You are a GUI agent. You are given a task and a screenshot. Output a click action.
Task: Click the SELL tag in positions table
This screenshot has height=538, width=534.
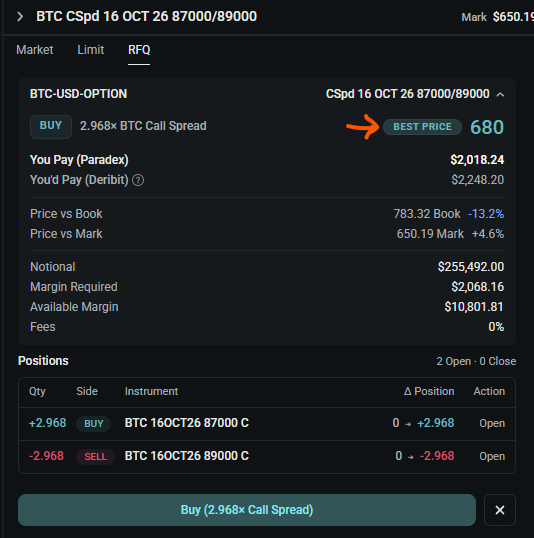(95, 457)
